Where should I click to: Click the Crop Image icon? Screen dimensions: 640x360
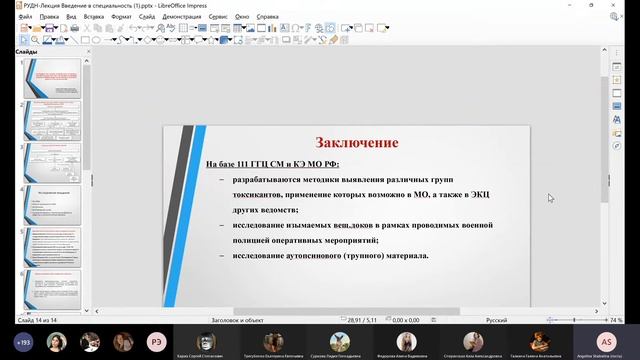pyautogui.click(x=298, y=40)
